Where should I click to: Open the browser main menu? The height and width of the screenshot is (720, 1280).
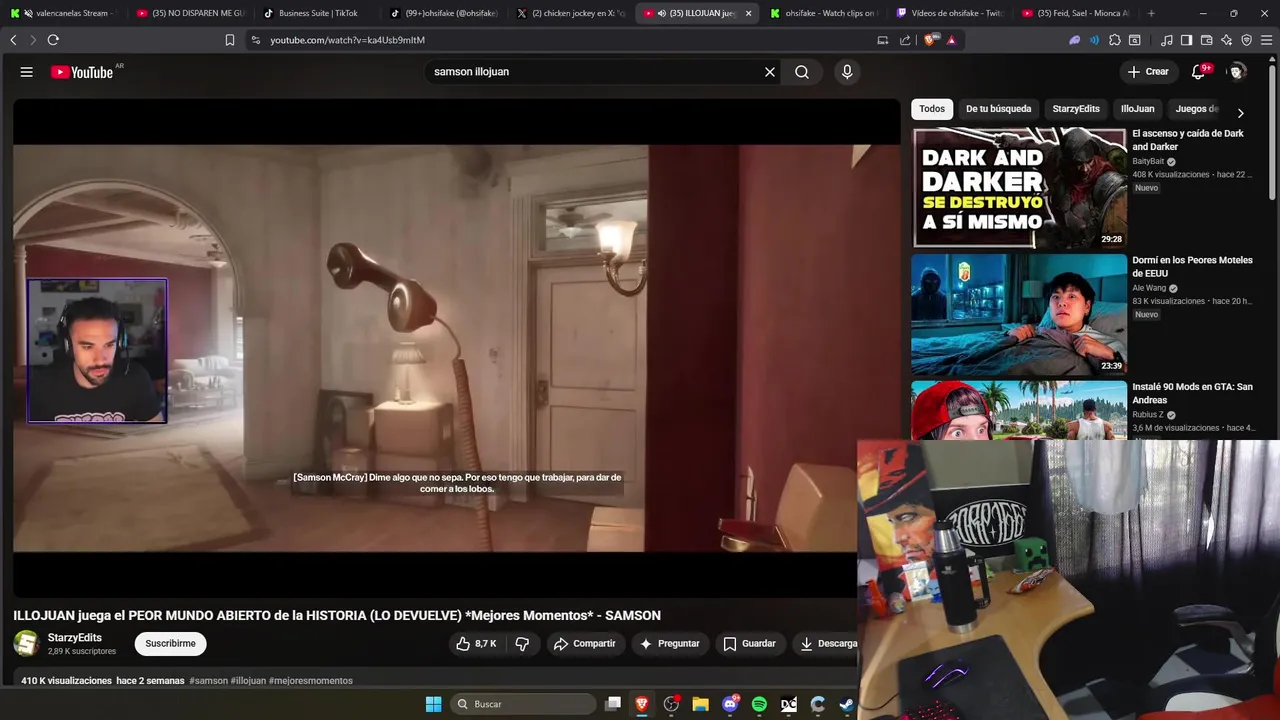[1265, 40]
